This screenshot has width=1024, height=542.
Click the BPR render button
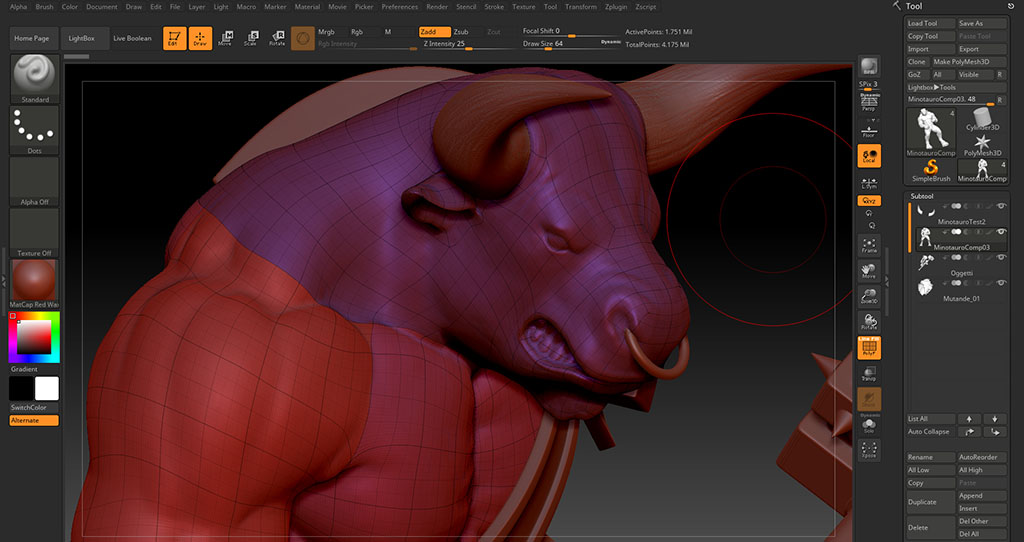[x=869, y=67]
